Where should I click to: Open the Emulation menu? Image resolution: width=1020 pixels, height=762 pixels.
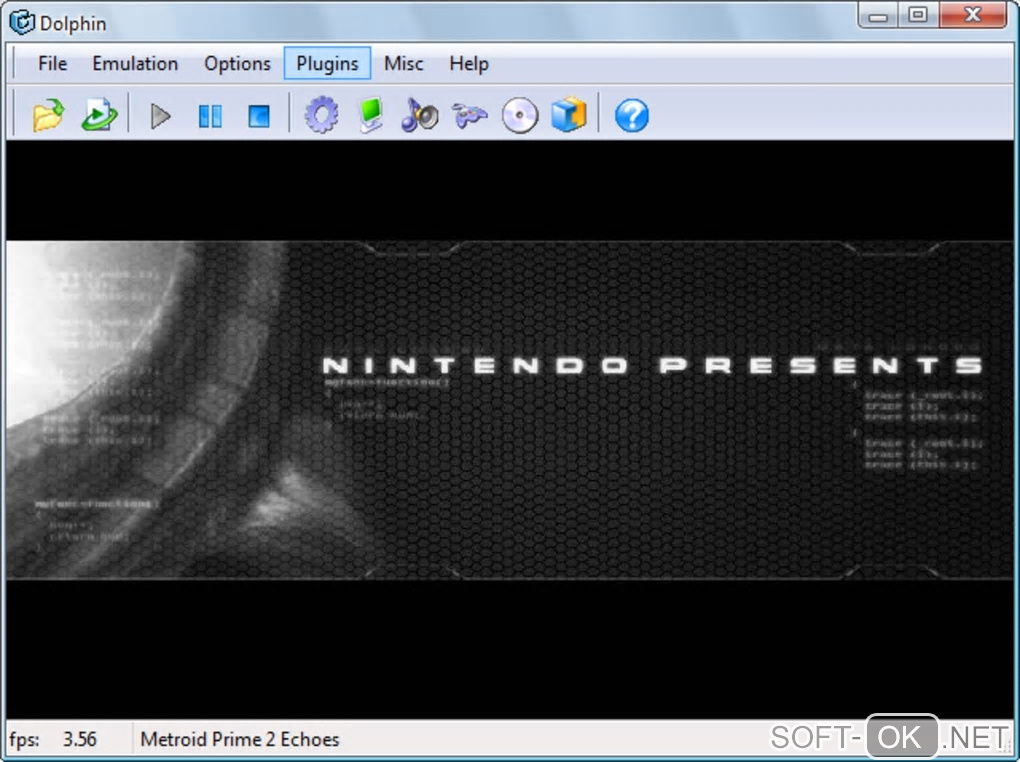point(135,64)
